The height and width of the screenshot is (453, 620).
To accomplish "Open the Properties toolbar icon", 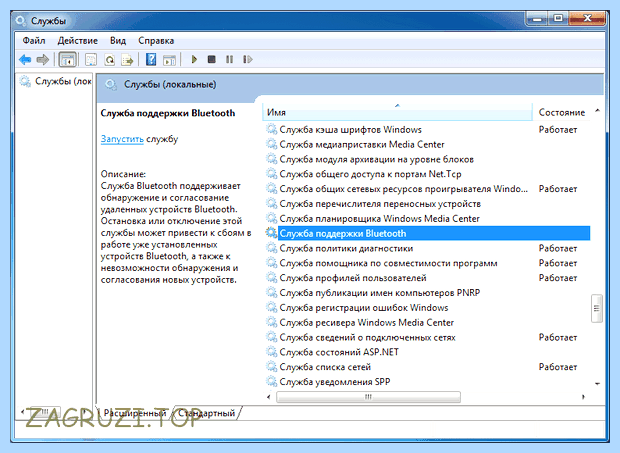I will click(91, 60).
